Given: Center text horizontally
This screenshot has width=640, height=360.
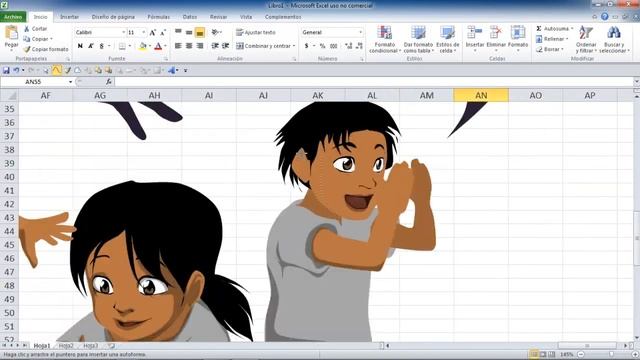Looking at the screenshot, I should click(189, 46).
